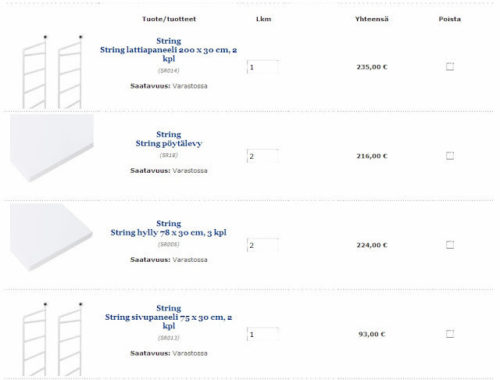Click the String brand name above pöytälevy
The height and width of the screenshot is (380, 500).
169,134
